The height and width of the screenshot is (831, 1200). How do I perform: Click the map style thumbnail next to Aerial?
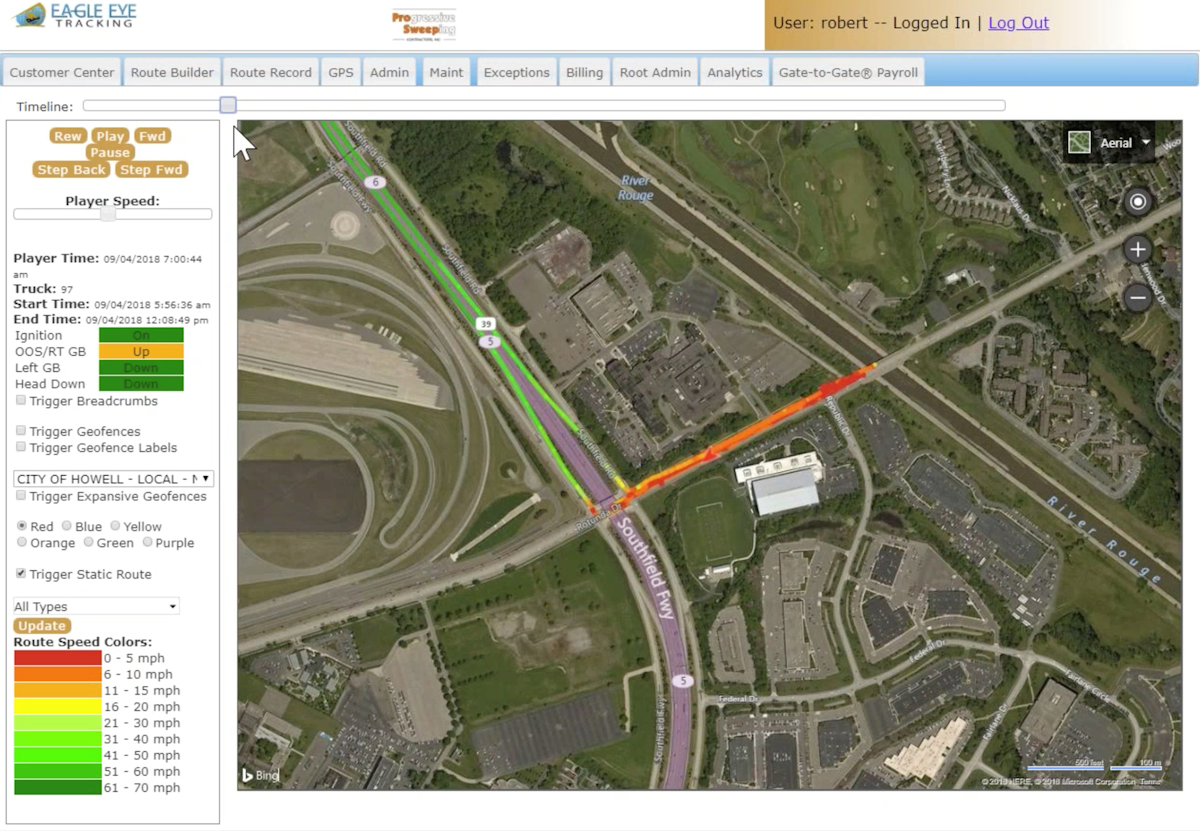point(1078,142)
